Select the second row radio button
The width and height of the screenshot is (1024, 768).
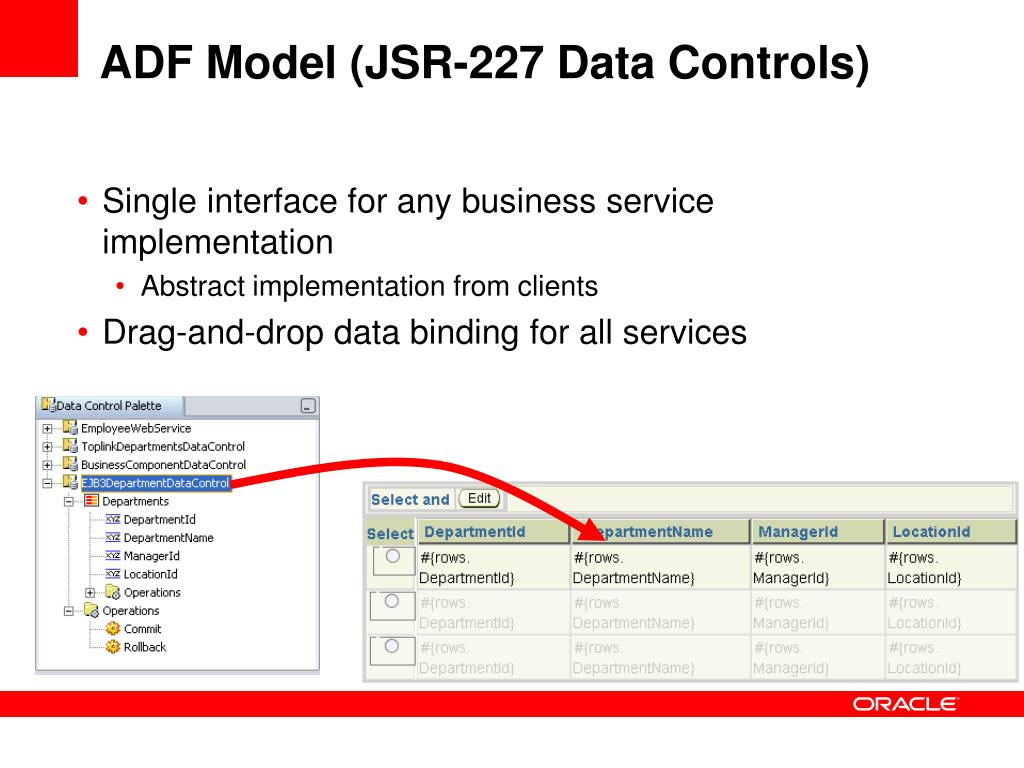tap(392, 601)
